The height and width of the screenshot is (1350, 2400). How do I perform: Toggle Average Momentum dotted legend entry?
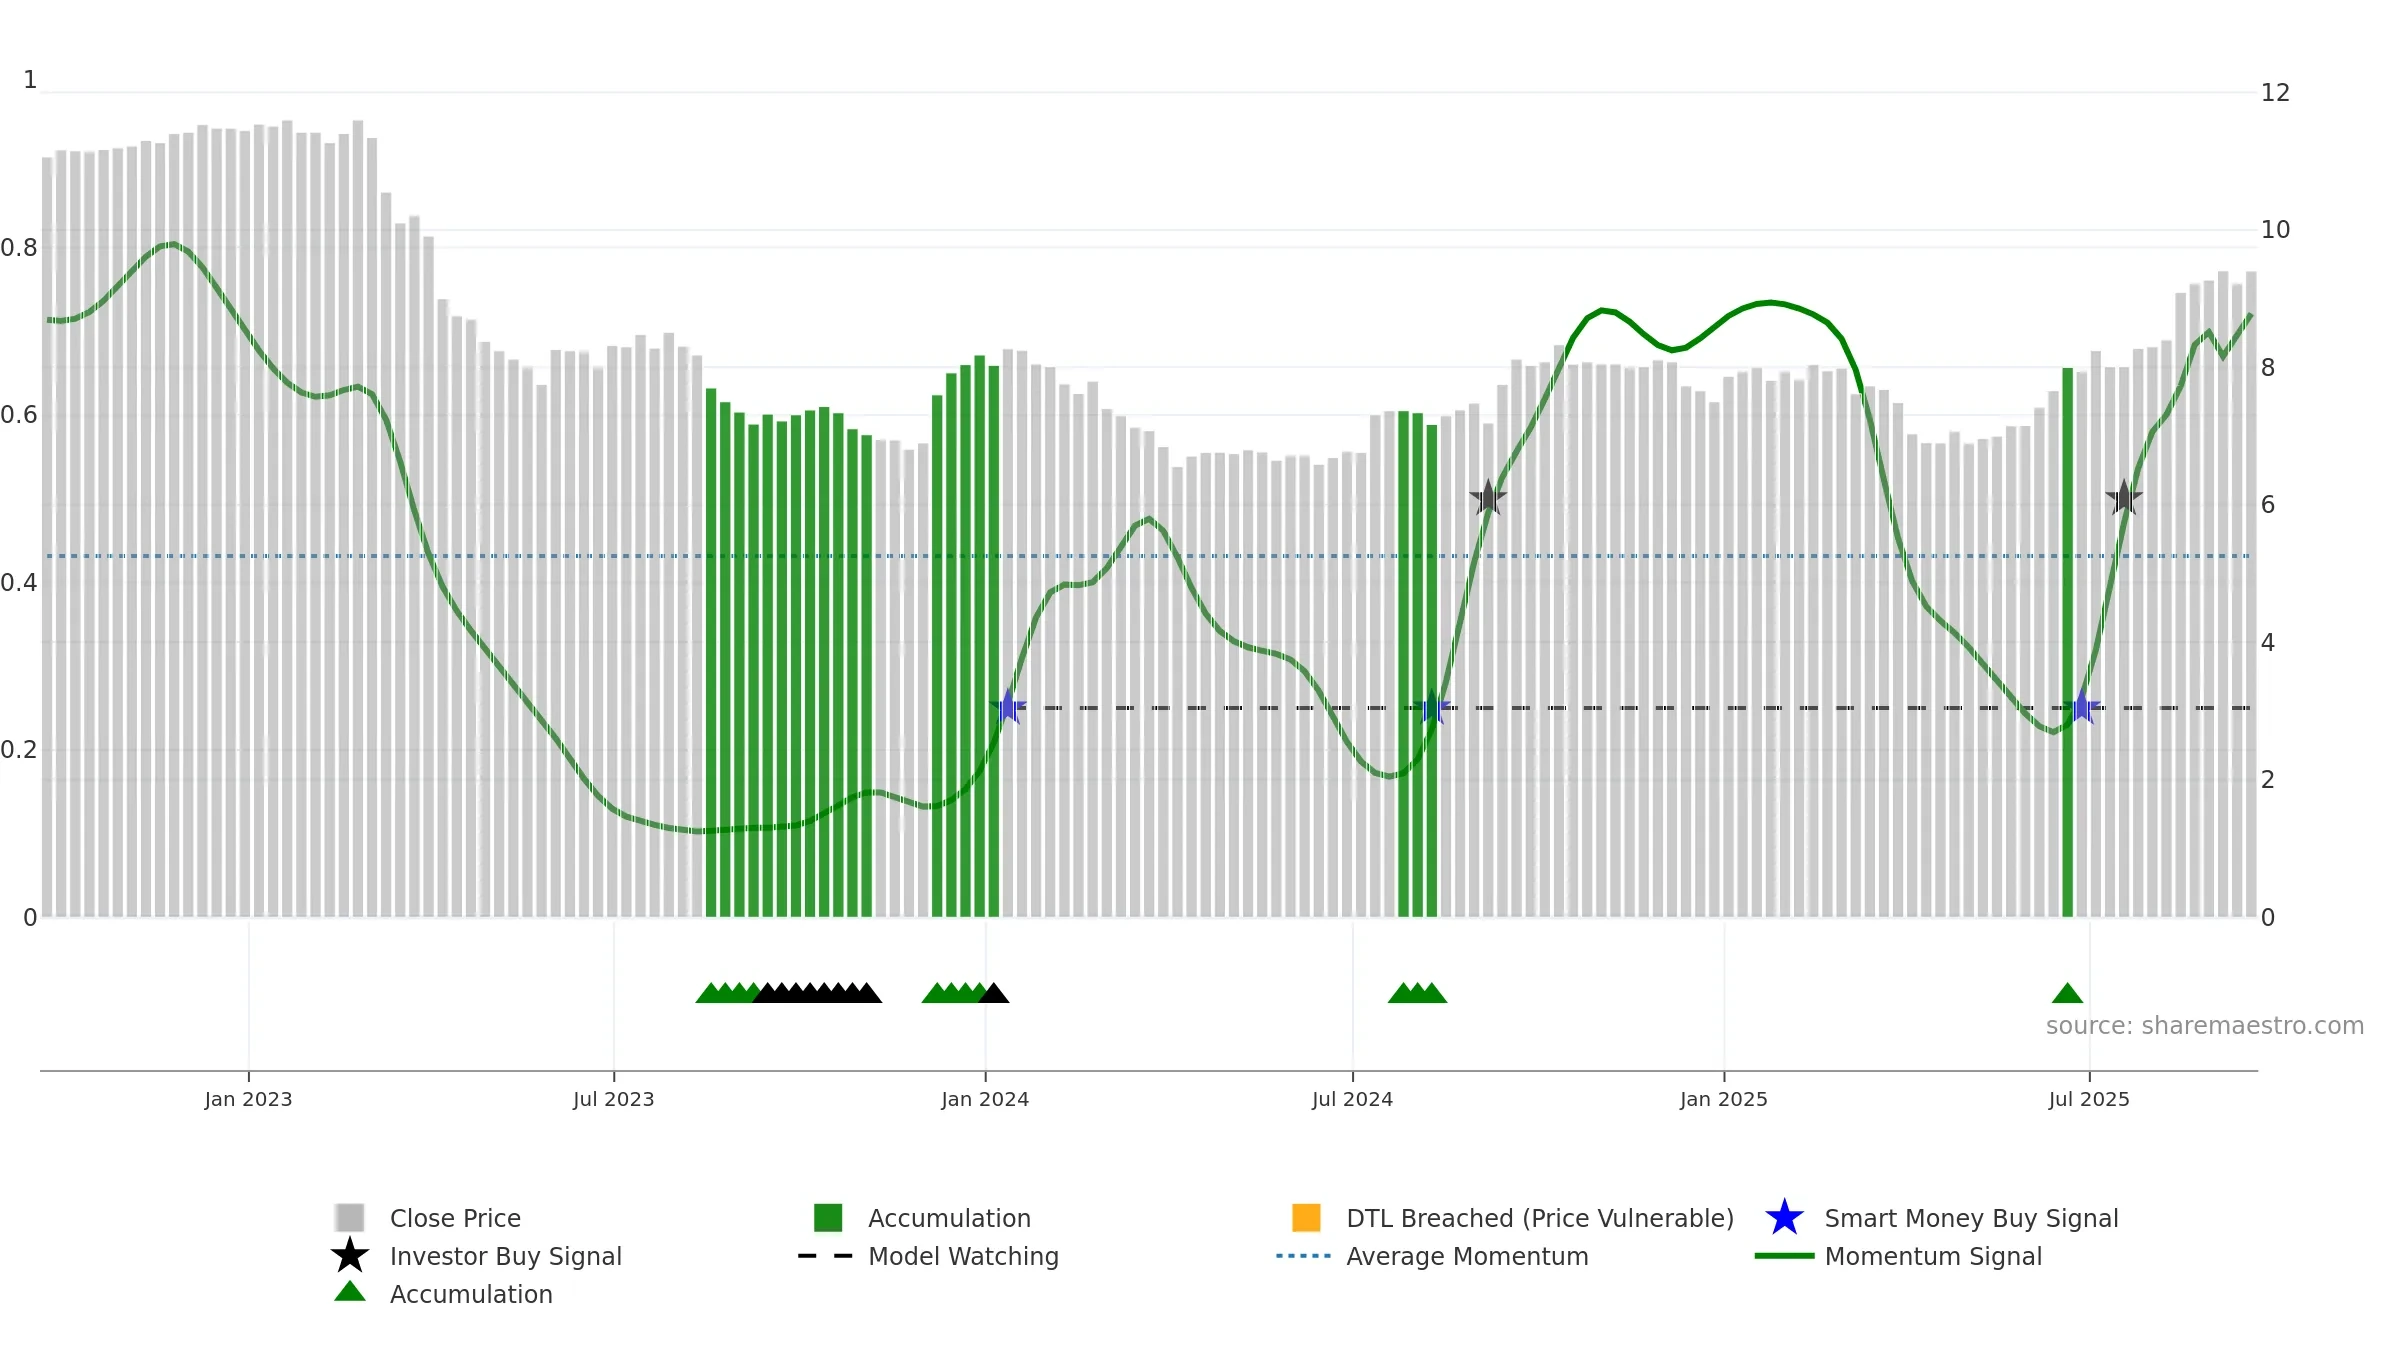click(1432, 1256)
